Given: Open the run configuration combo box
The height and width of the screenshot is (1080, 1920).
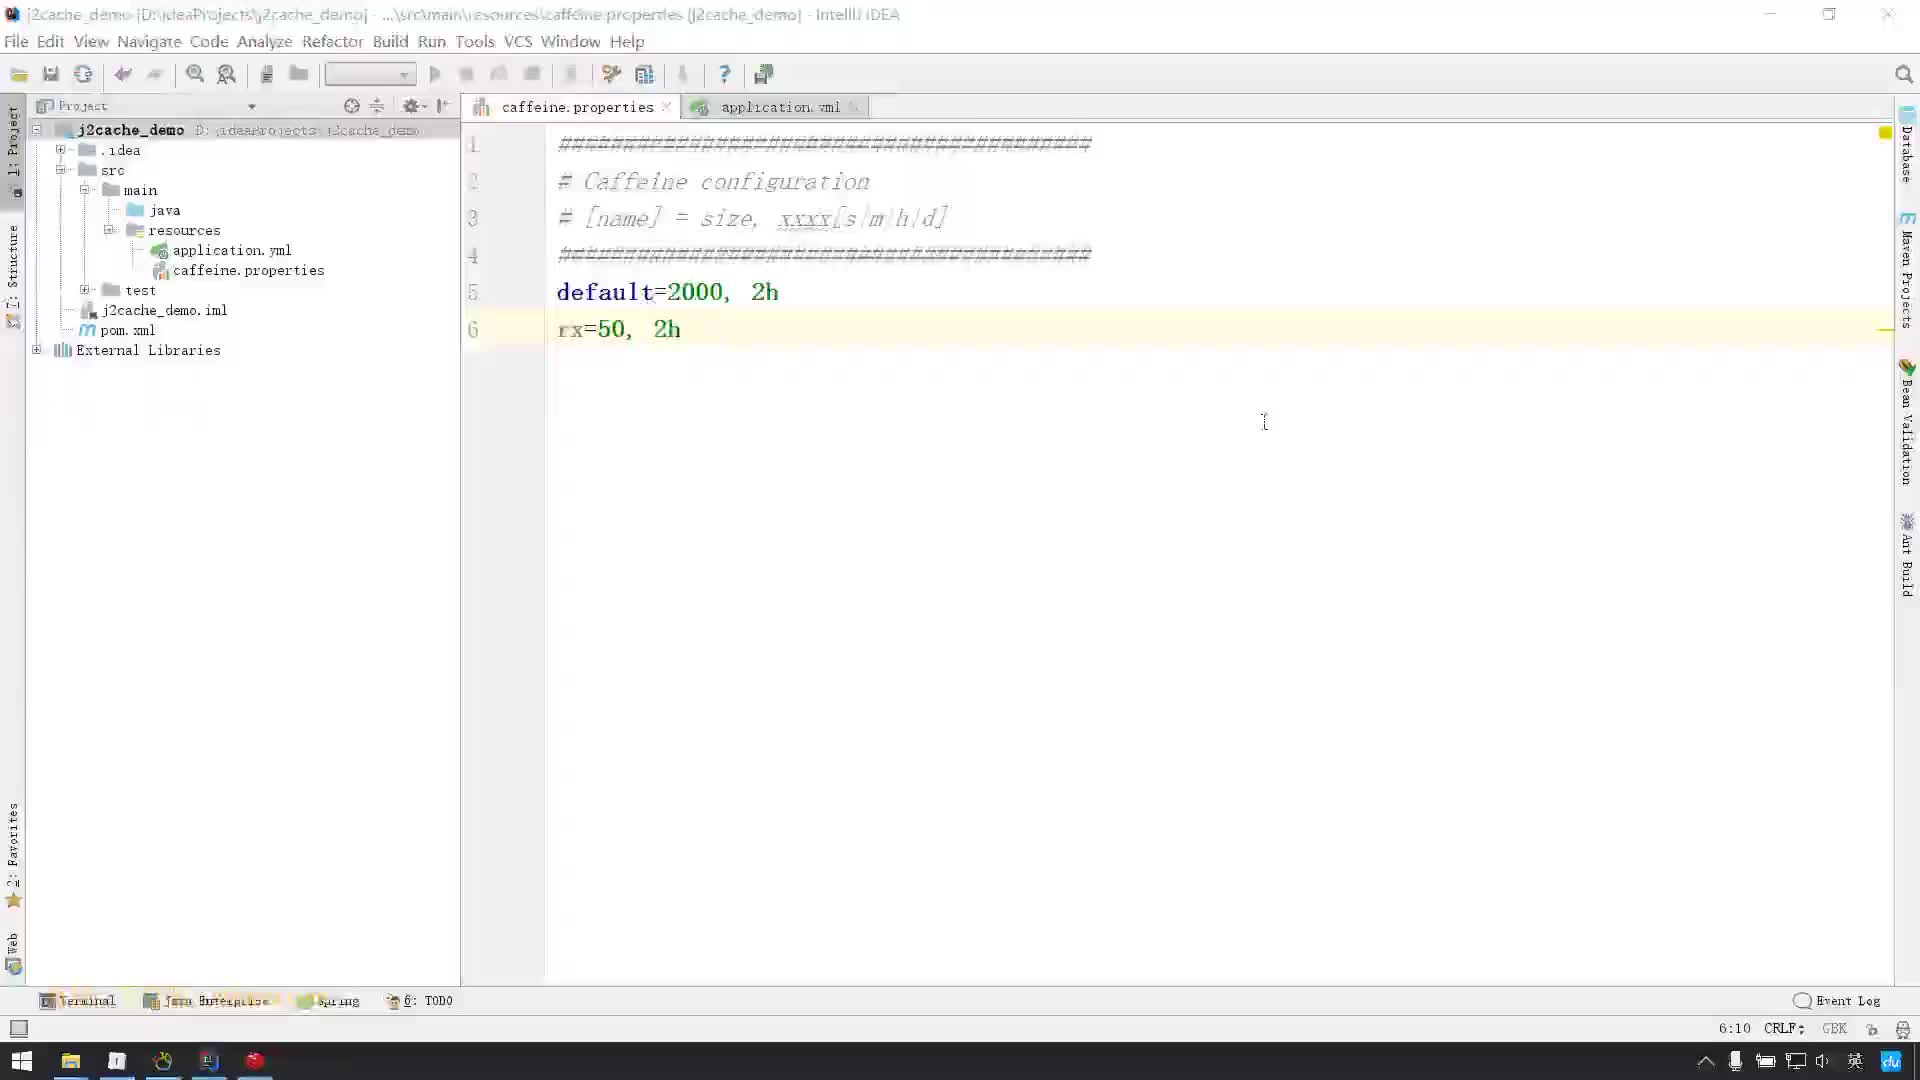Looking at the screenshot, I should point(370,75).
